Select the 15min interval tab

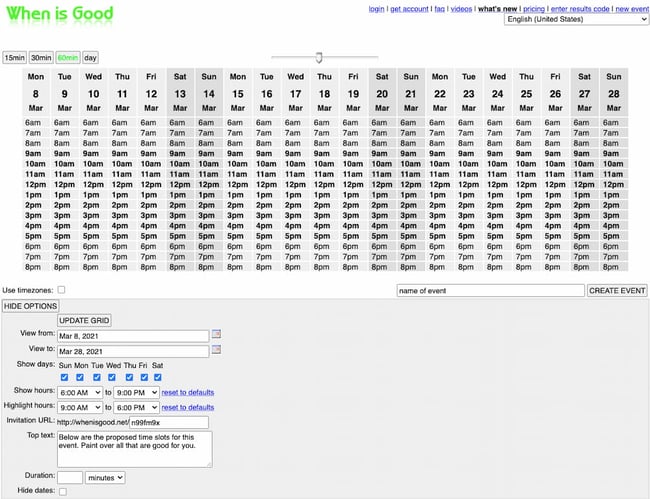[14, 58]
